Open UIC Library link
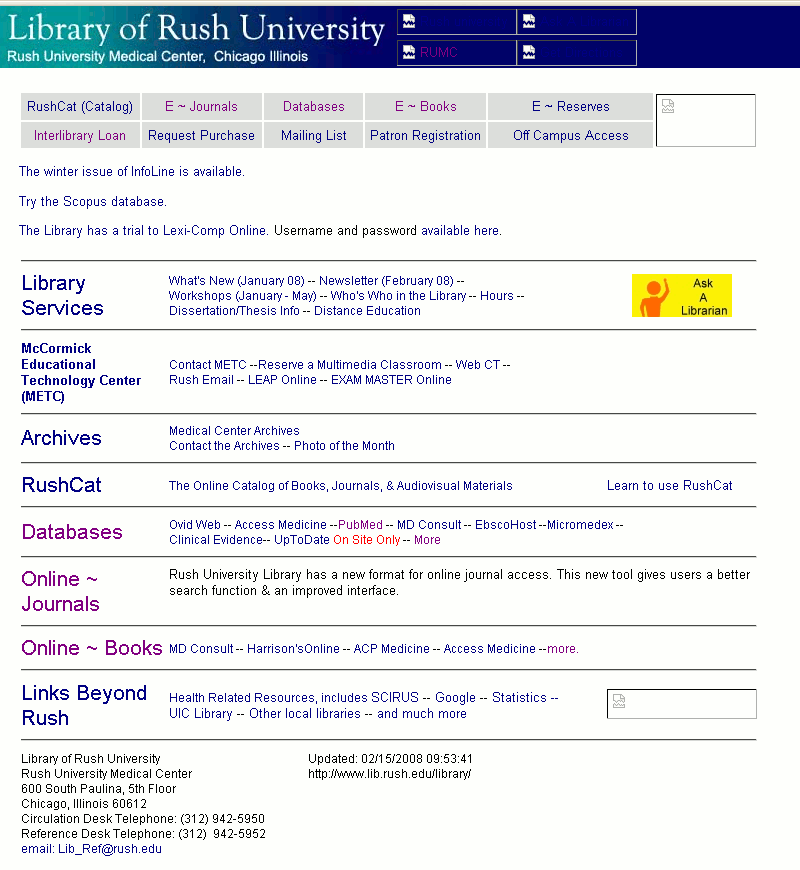This screenshot has height=870, width=800. click(201, 714)
